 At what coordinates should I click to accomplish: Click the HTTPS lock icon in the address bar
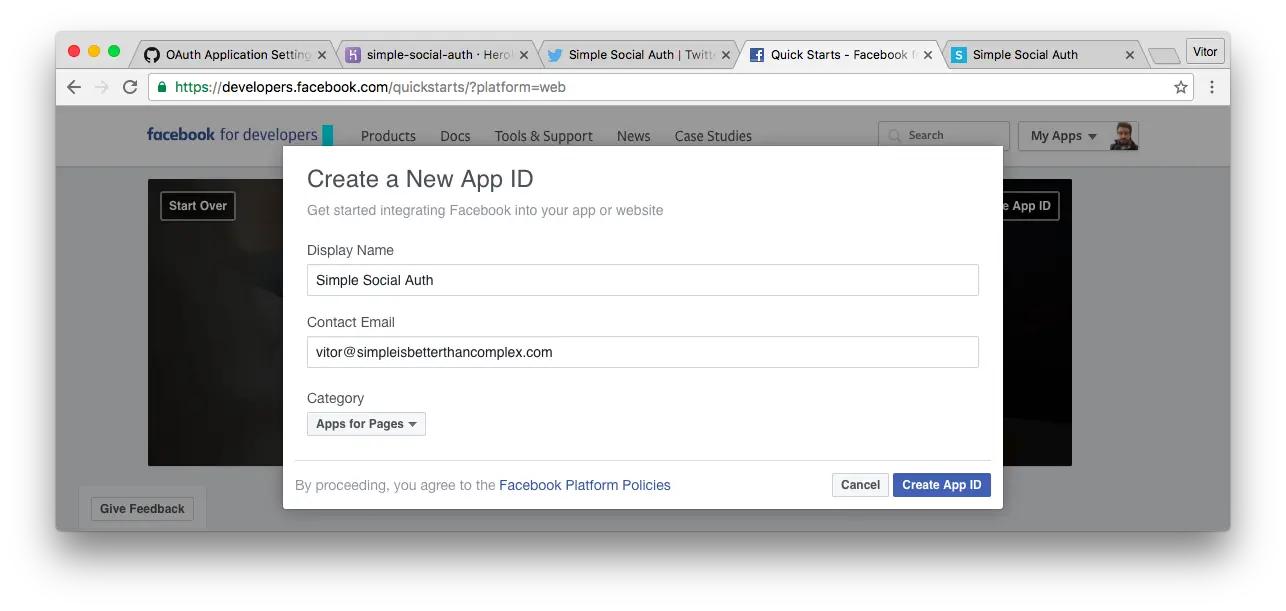point(161,87)
